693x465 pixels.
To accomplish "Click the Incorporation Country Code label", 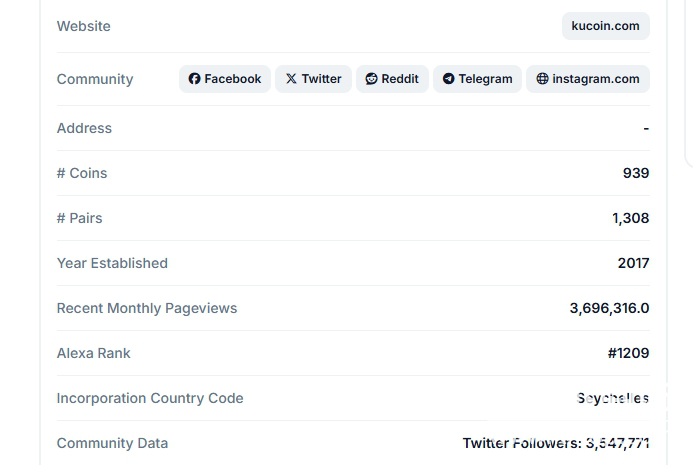I will point(150,398).
